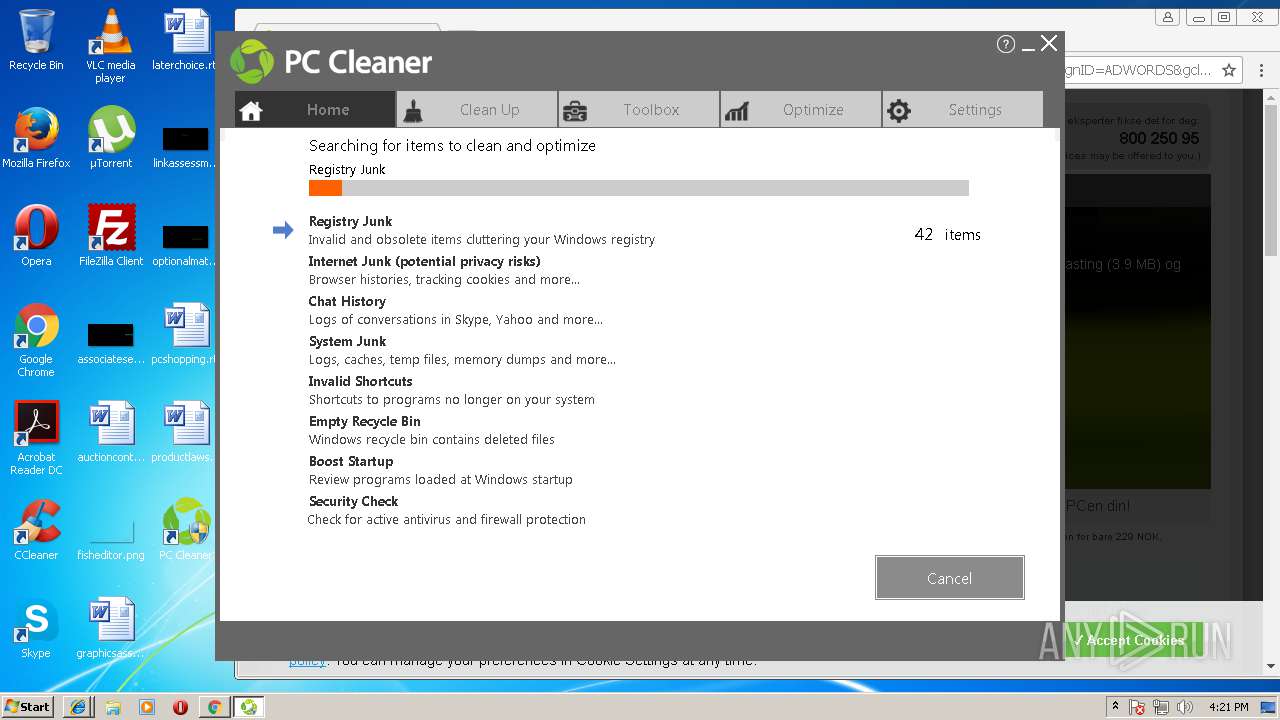Open the Opera desktop shortcut
Viewport: 1280px width, 720px height.
(36, 236)
